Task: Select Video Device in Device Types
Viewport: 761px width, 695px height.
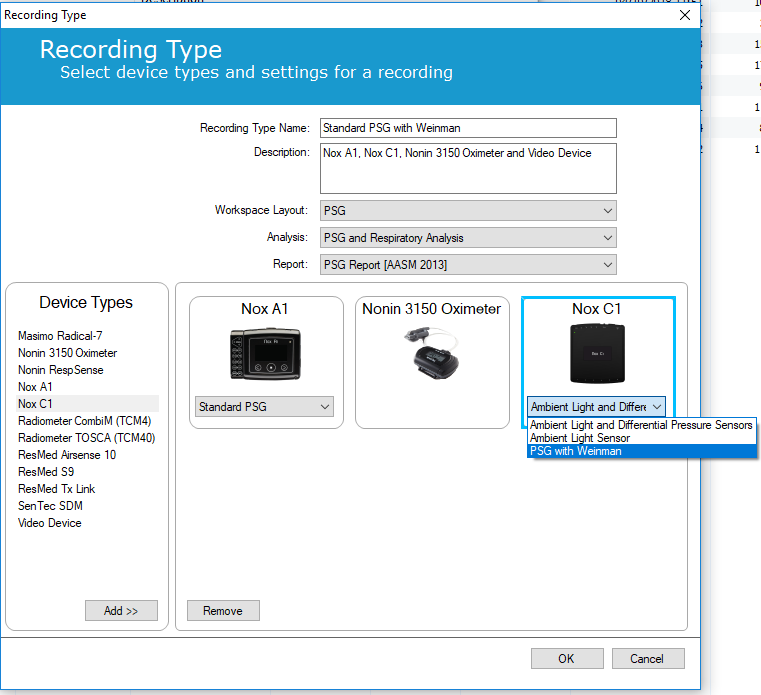Action: point(50,523)
